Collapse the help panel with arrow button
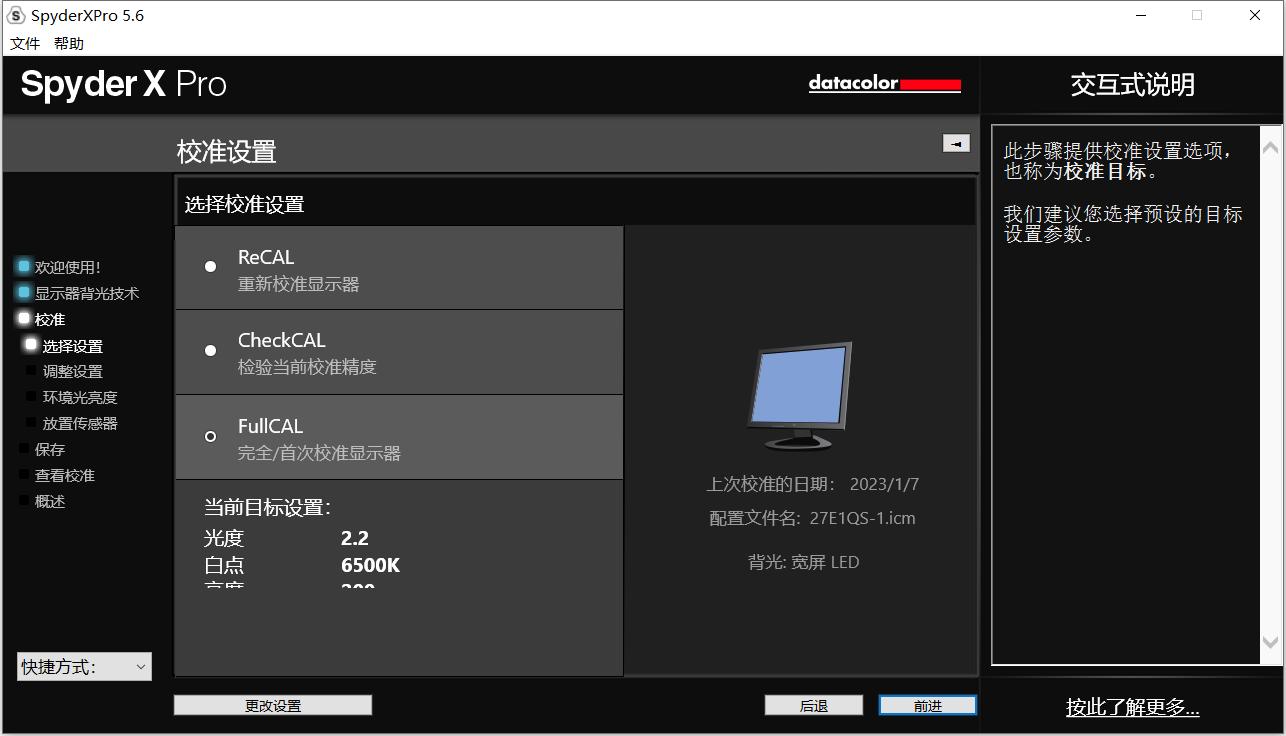 956,143
